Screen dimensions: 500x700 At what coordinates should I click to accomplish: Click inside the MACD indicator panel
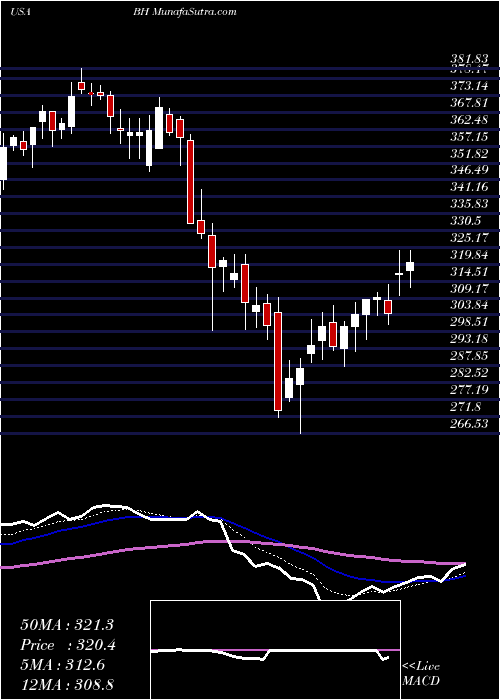point(276,650)
